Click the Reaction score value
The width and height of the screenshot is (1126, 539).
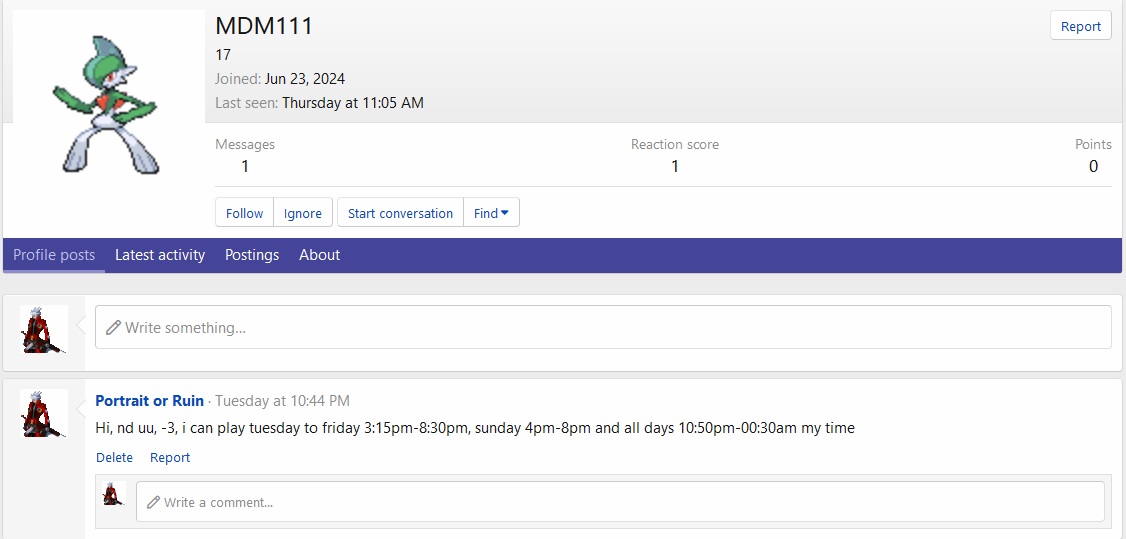click(675, 167)
